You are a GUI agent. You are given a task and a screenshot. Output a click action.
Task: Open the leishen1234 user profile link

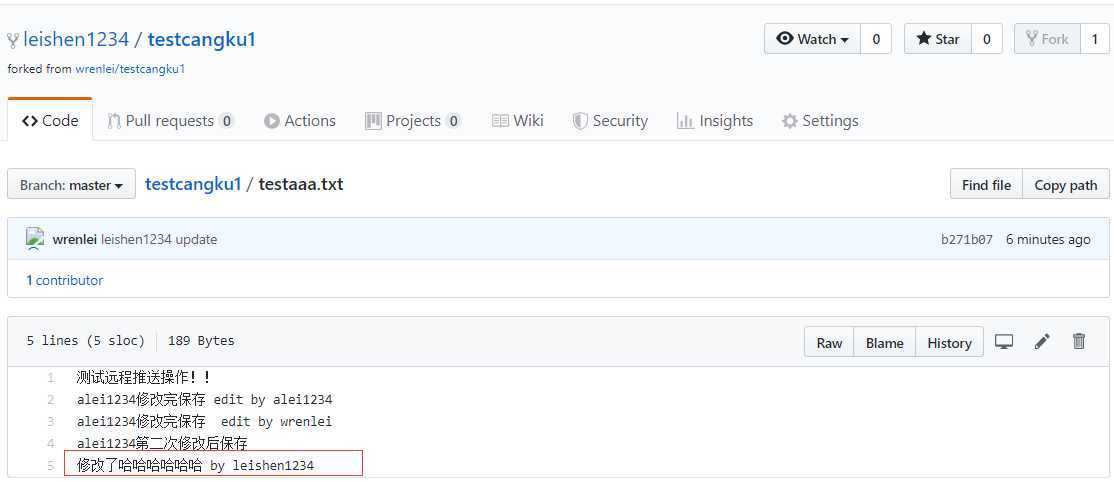pos(76,39)
